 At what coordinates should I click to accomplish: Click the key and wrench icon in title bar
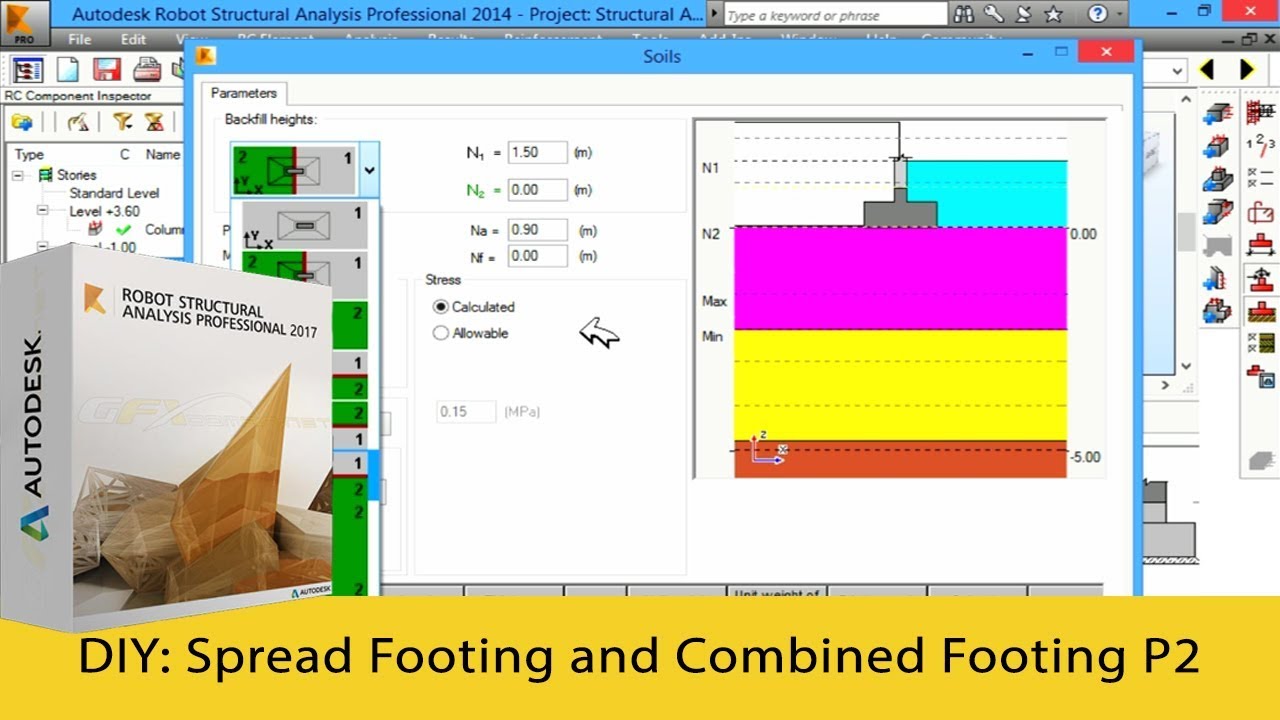(993, 14)
